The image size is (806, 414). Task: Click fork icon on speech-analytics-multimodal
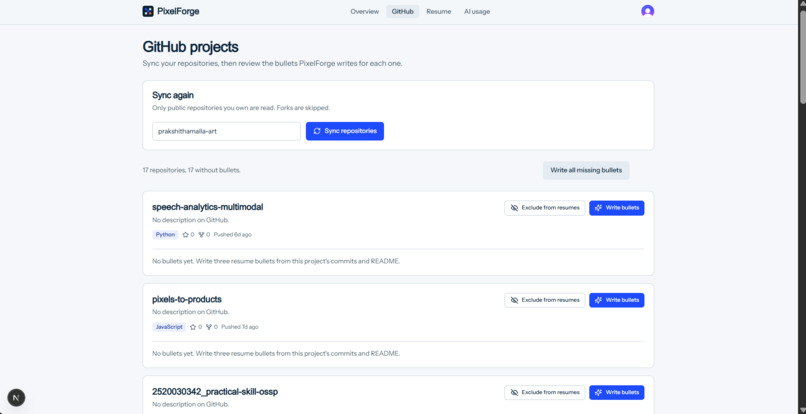pyautogui.click(x=201, y=235)
